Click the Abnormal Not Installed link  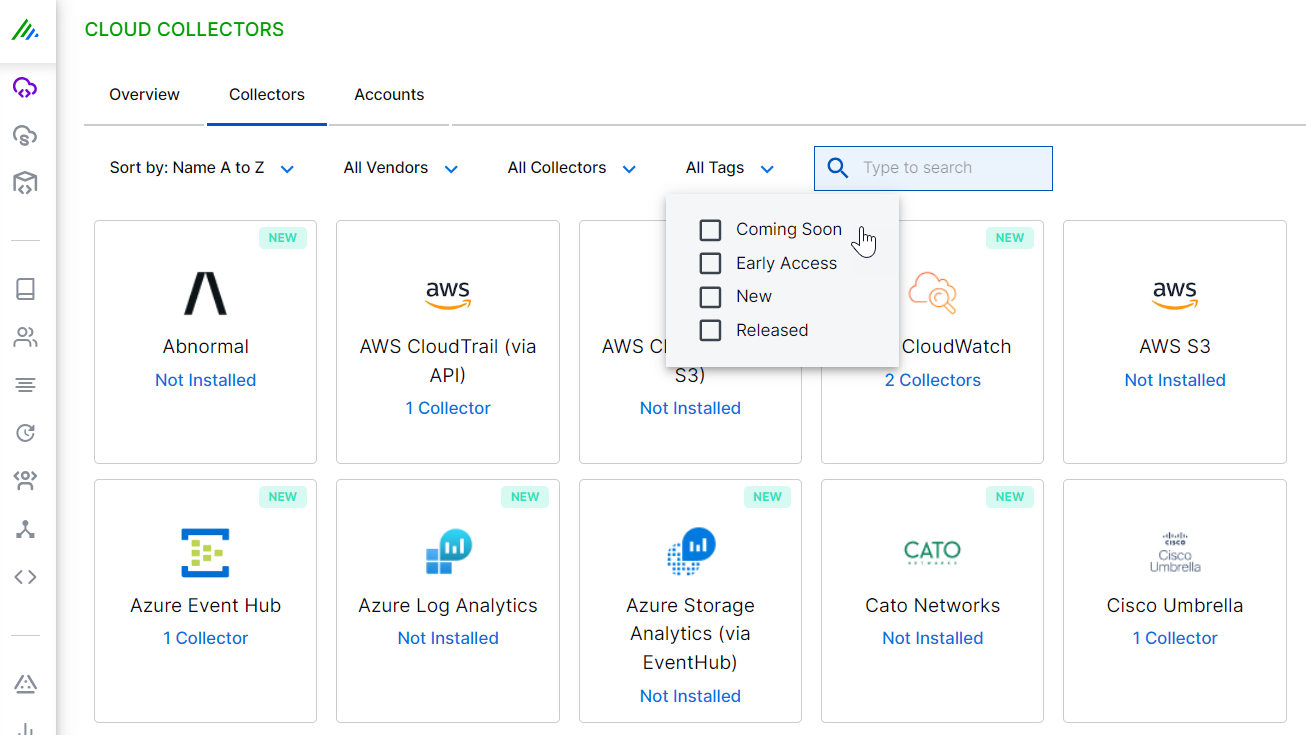pos(205,380)
